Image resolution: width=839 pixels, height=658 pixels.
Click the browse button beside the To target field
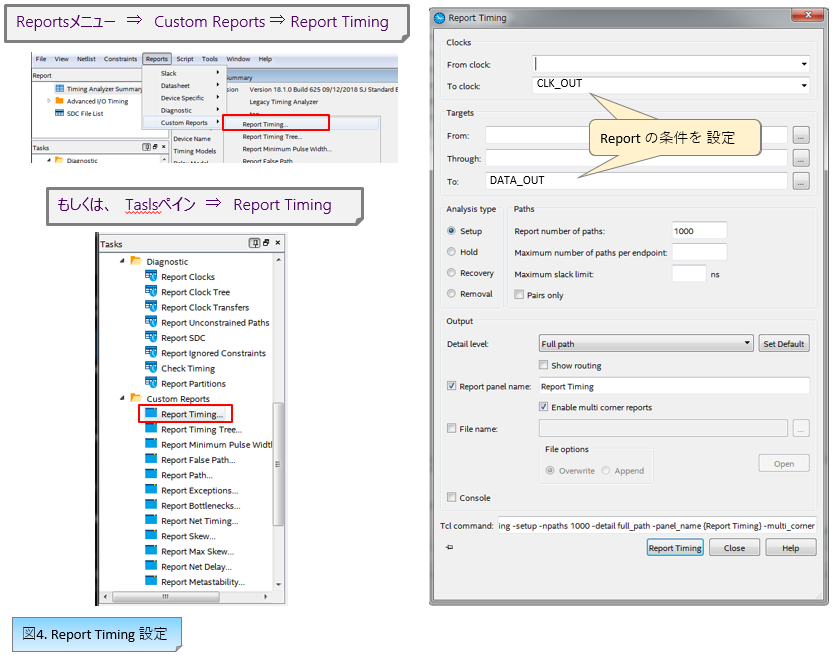click(800, 181)
